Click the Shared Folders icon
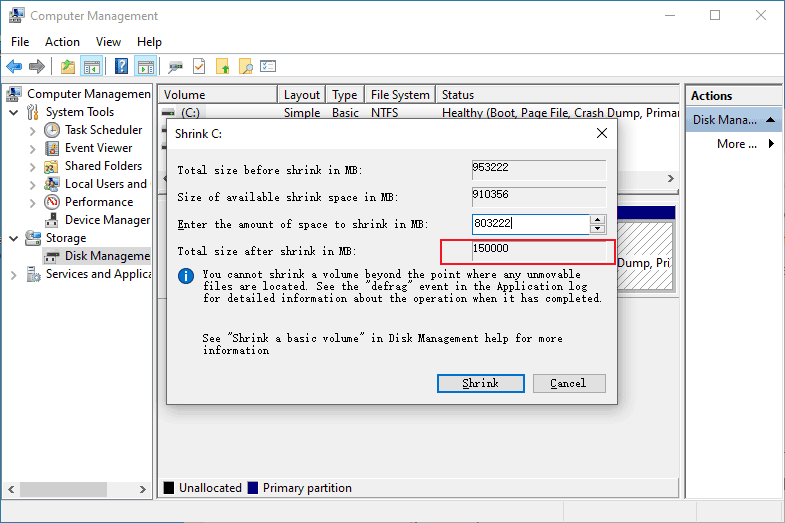Image resolution: width=785 pixels, height=523 pixels. pyautogui.click(x=52, y=166)
